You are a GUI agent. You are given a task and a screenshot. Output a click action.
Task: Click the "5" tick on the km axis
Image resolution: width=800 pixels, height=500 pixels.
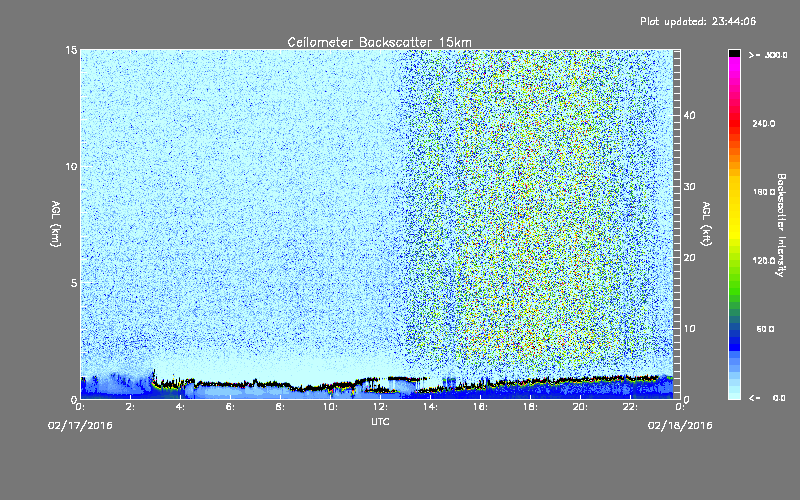[73, 283]
